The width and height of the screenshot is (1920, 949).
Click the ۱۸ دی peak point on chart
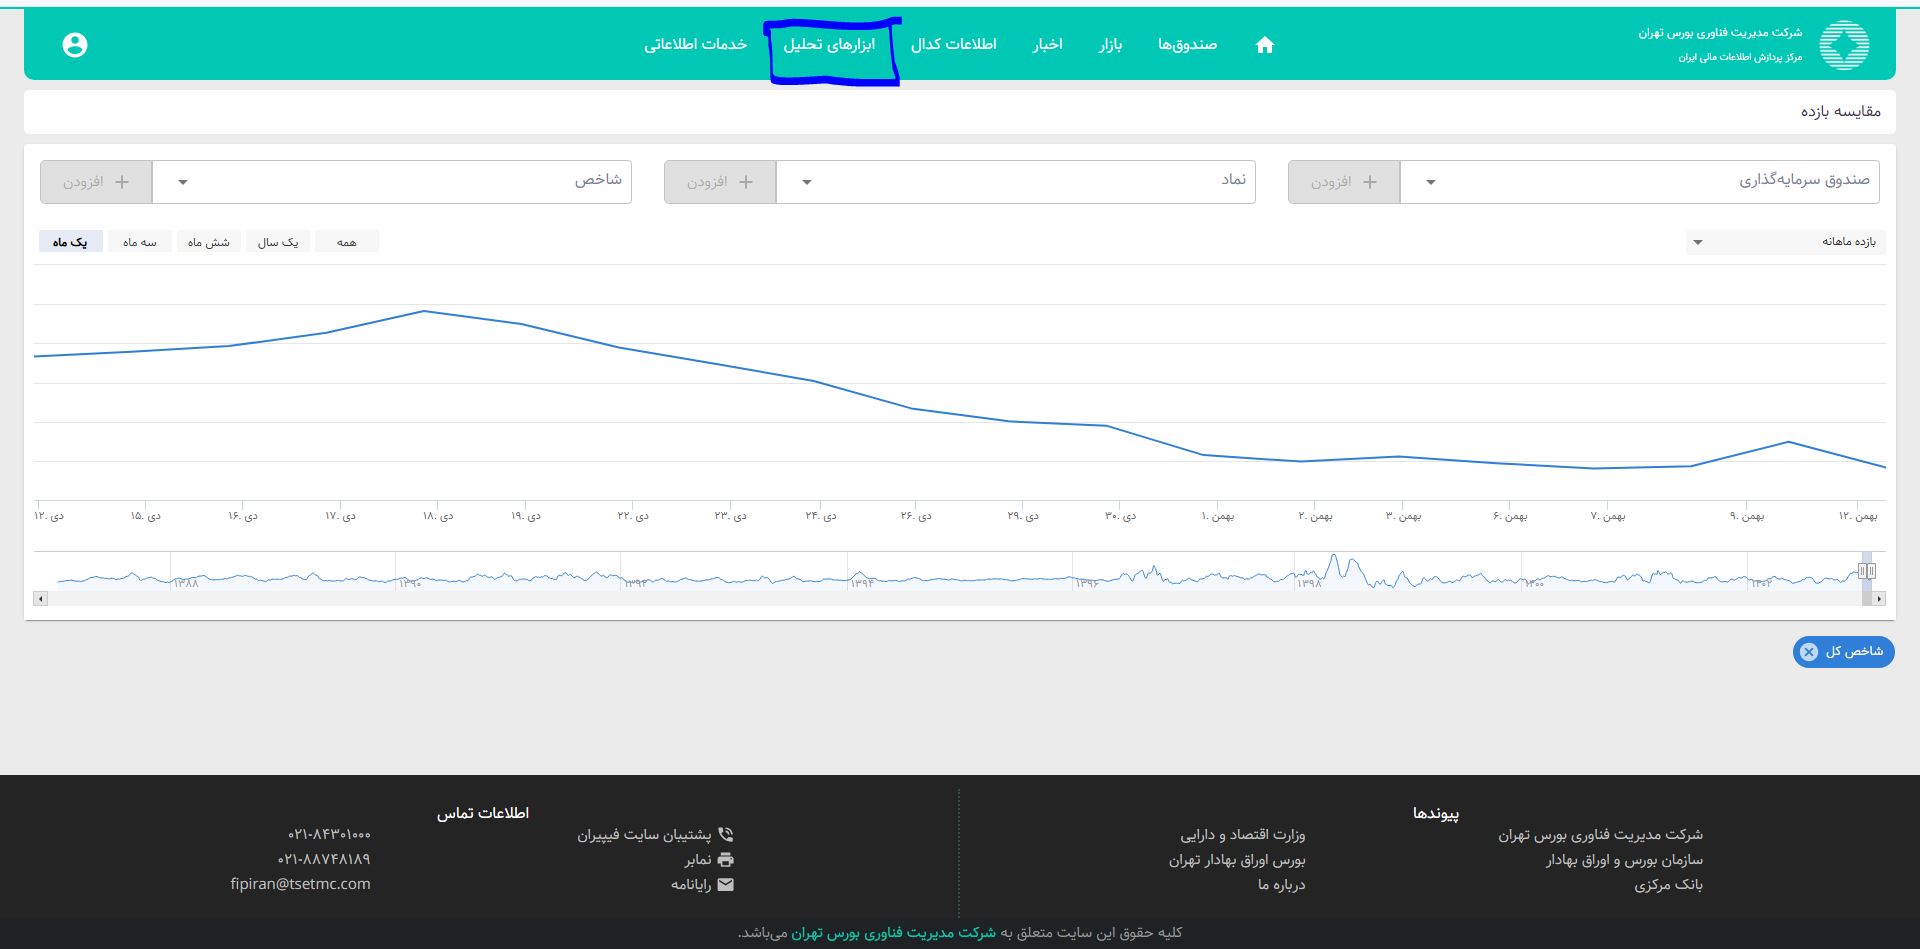coord(424,311)
